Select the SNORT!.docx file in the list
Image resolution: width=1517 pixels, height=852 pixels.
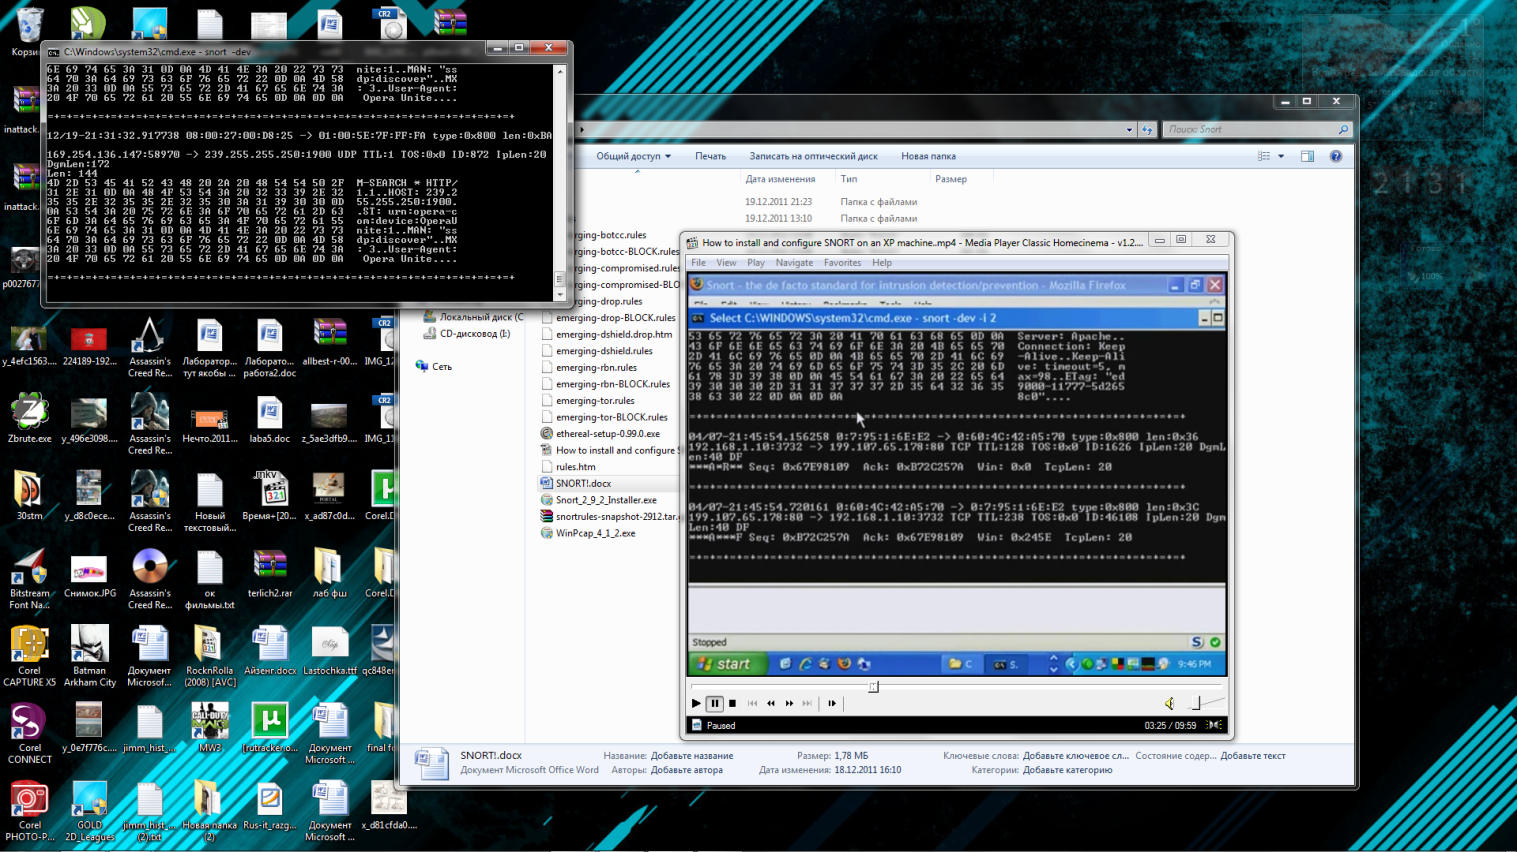click(x=583, y=483)
